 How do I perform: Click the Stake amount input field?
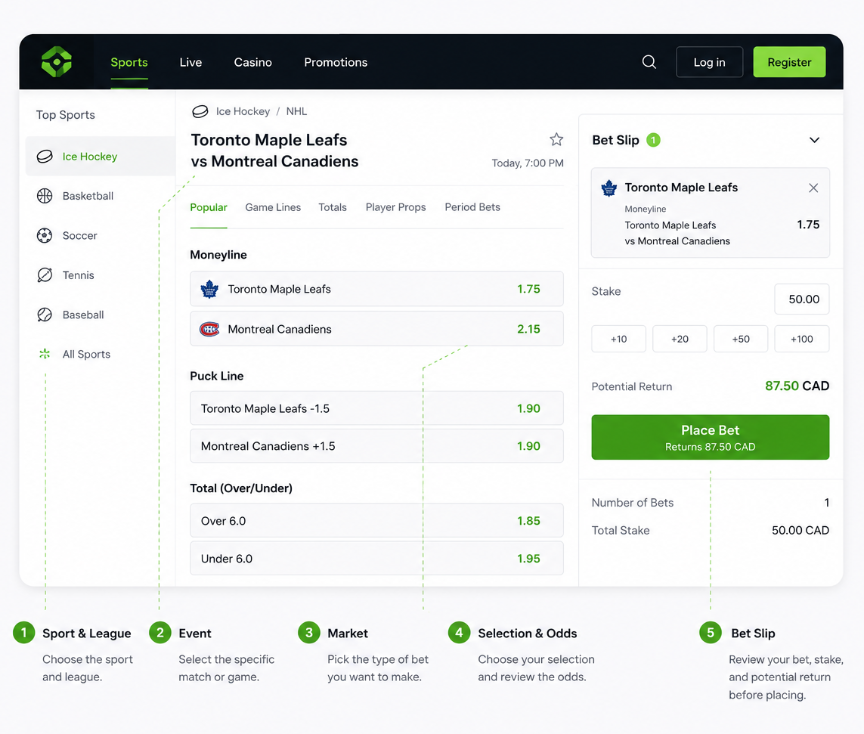coord(802,299)
